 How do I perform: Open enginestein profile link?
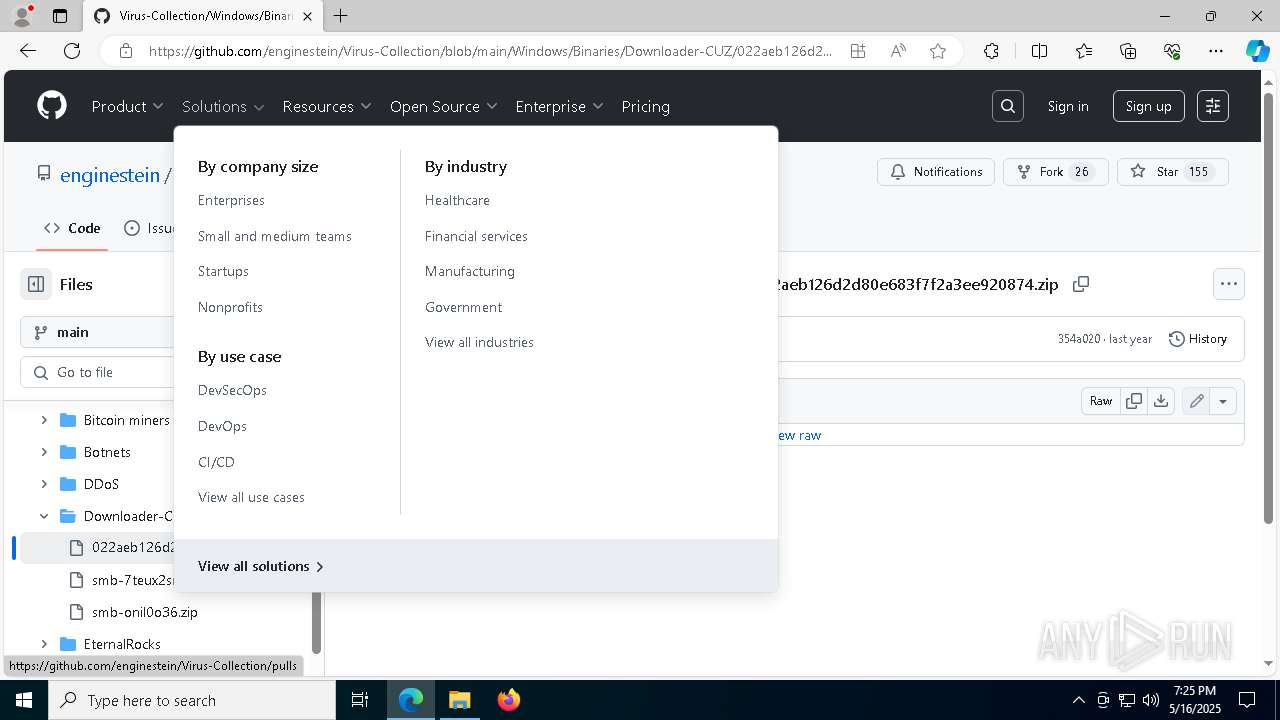110,175
